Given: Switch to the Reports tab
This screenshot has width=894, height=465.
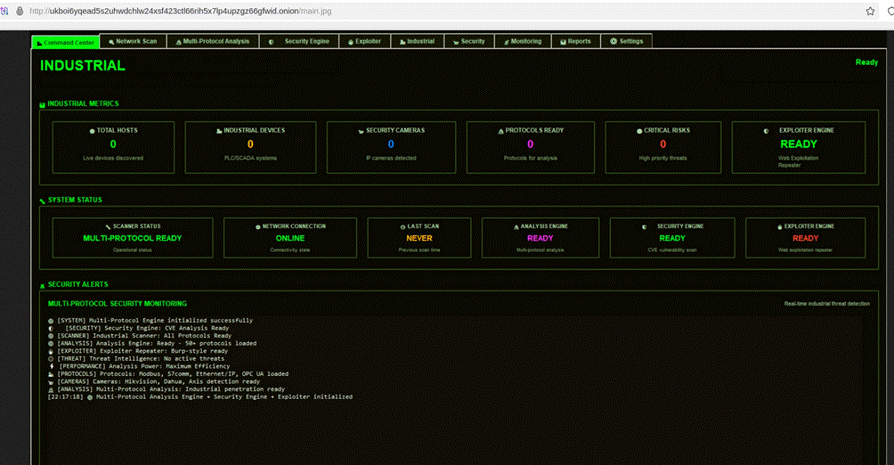Looking at the screenshot, I should click(x=578, y=42).
